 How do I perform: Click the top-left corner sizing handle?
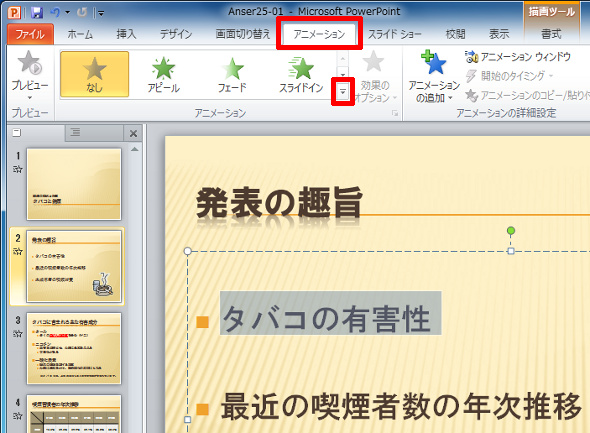(187, 251)
